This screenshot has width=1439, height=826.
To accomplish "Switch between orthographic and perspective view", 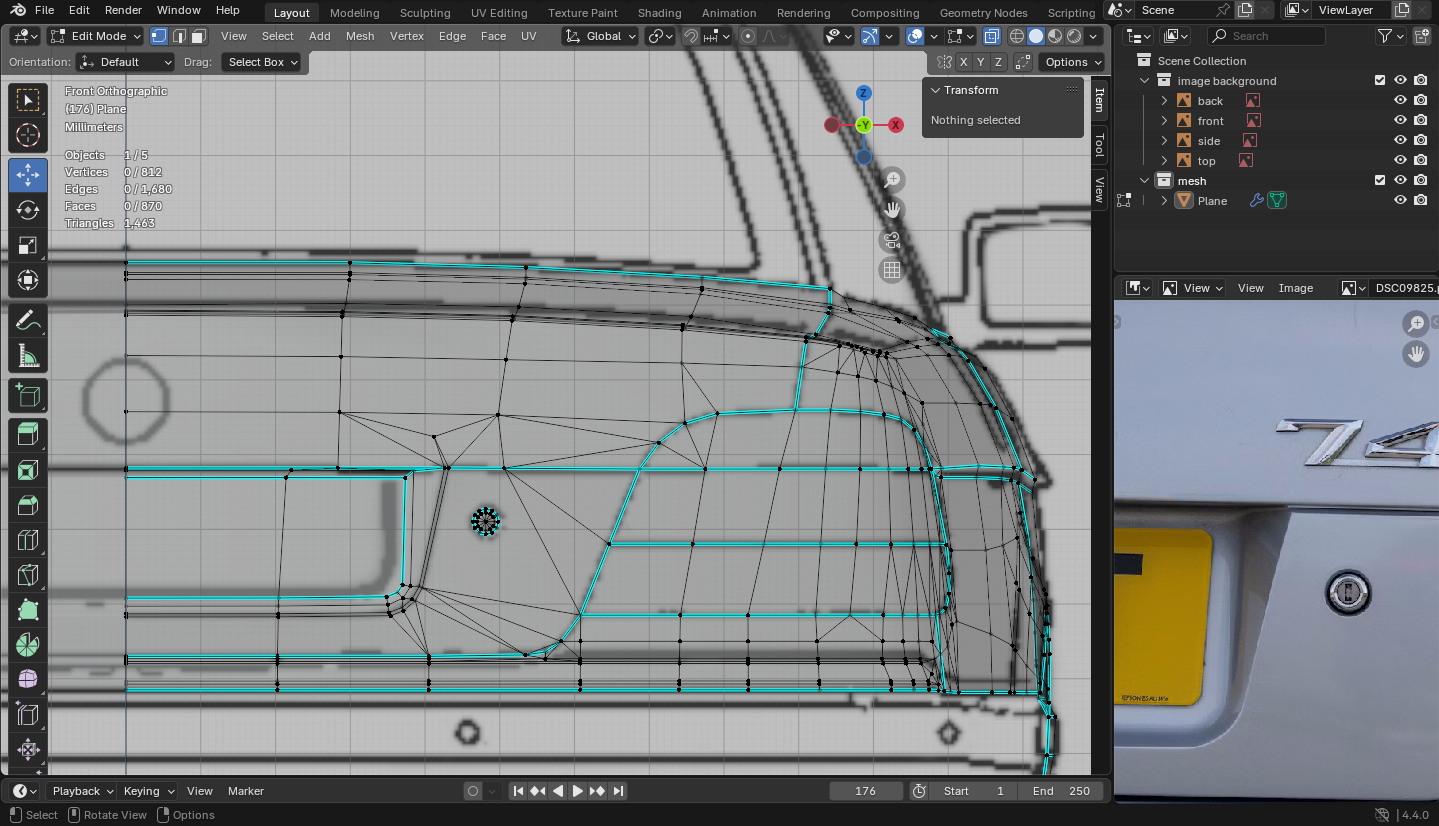I will (892, 270).
